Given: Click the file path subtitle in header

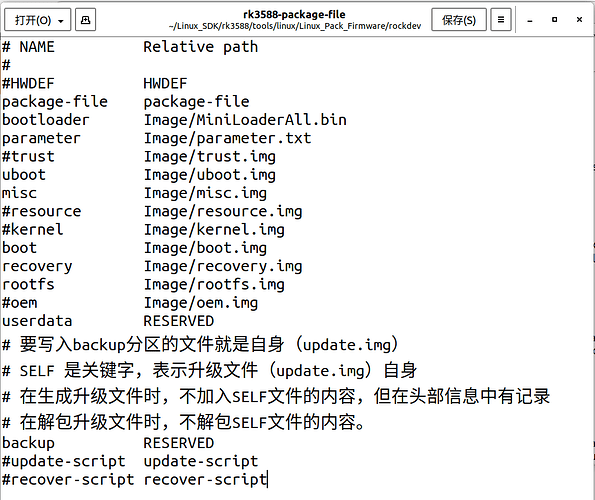Looking at the screenshot, I should pyautogui.click(x=295, y=26).
